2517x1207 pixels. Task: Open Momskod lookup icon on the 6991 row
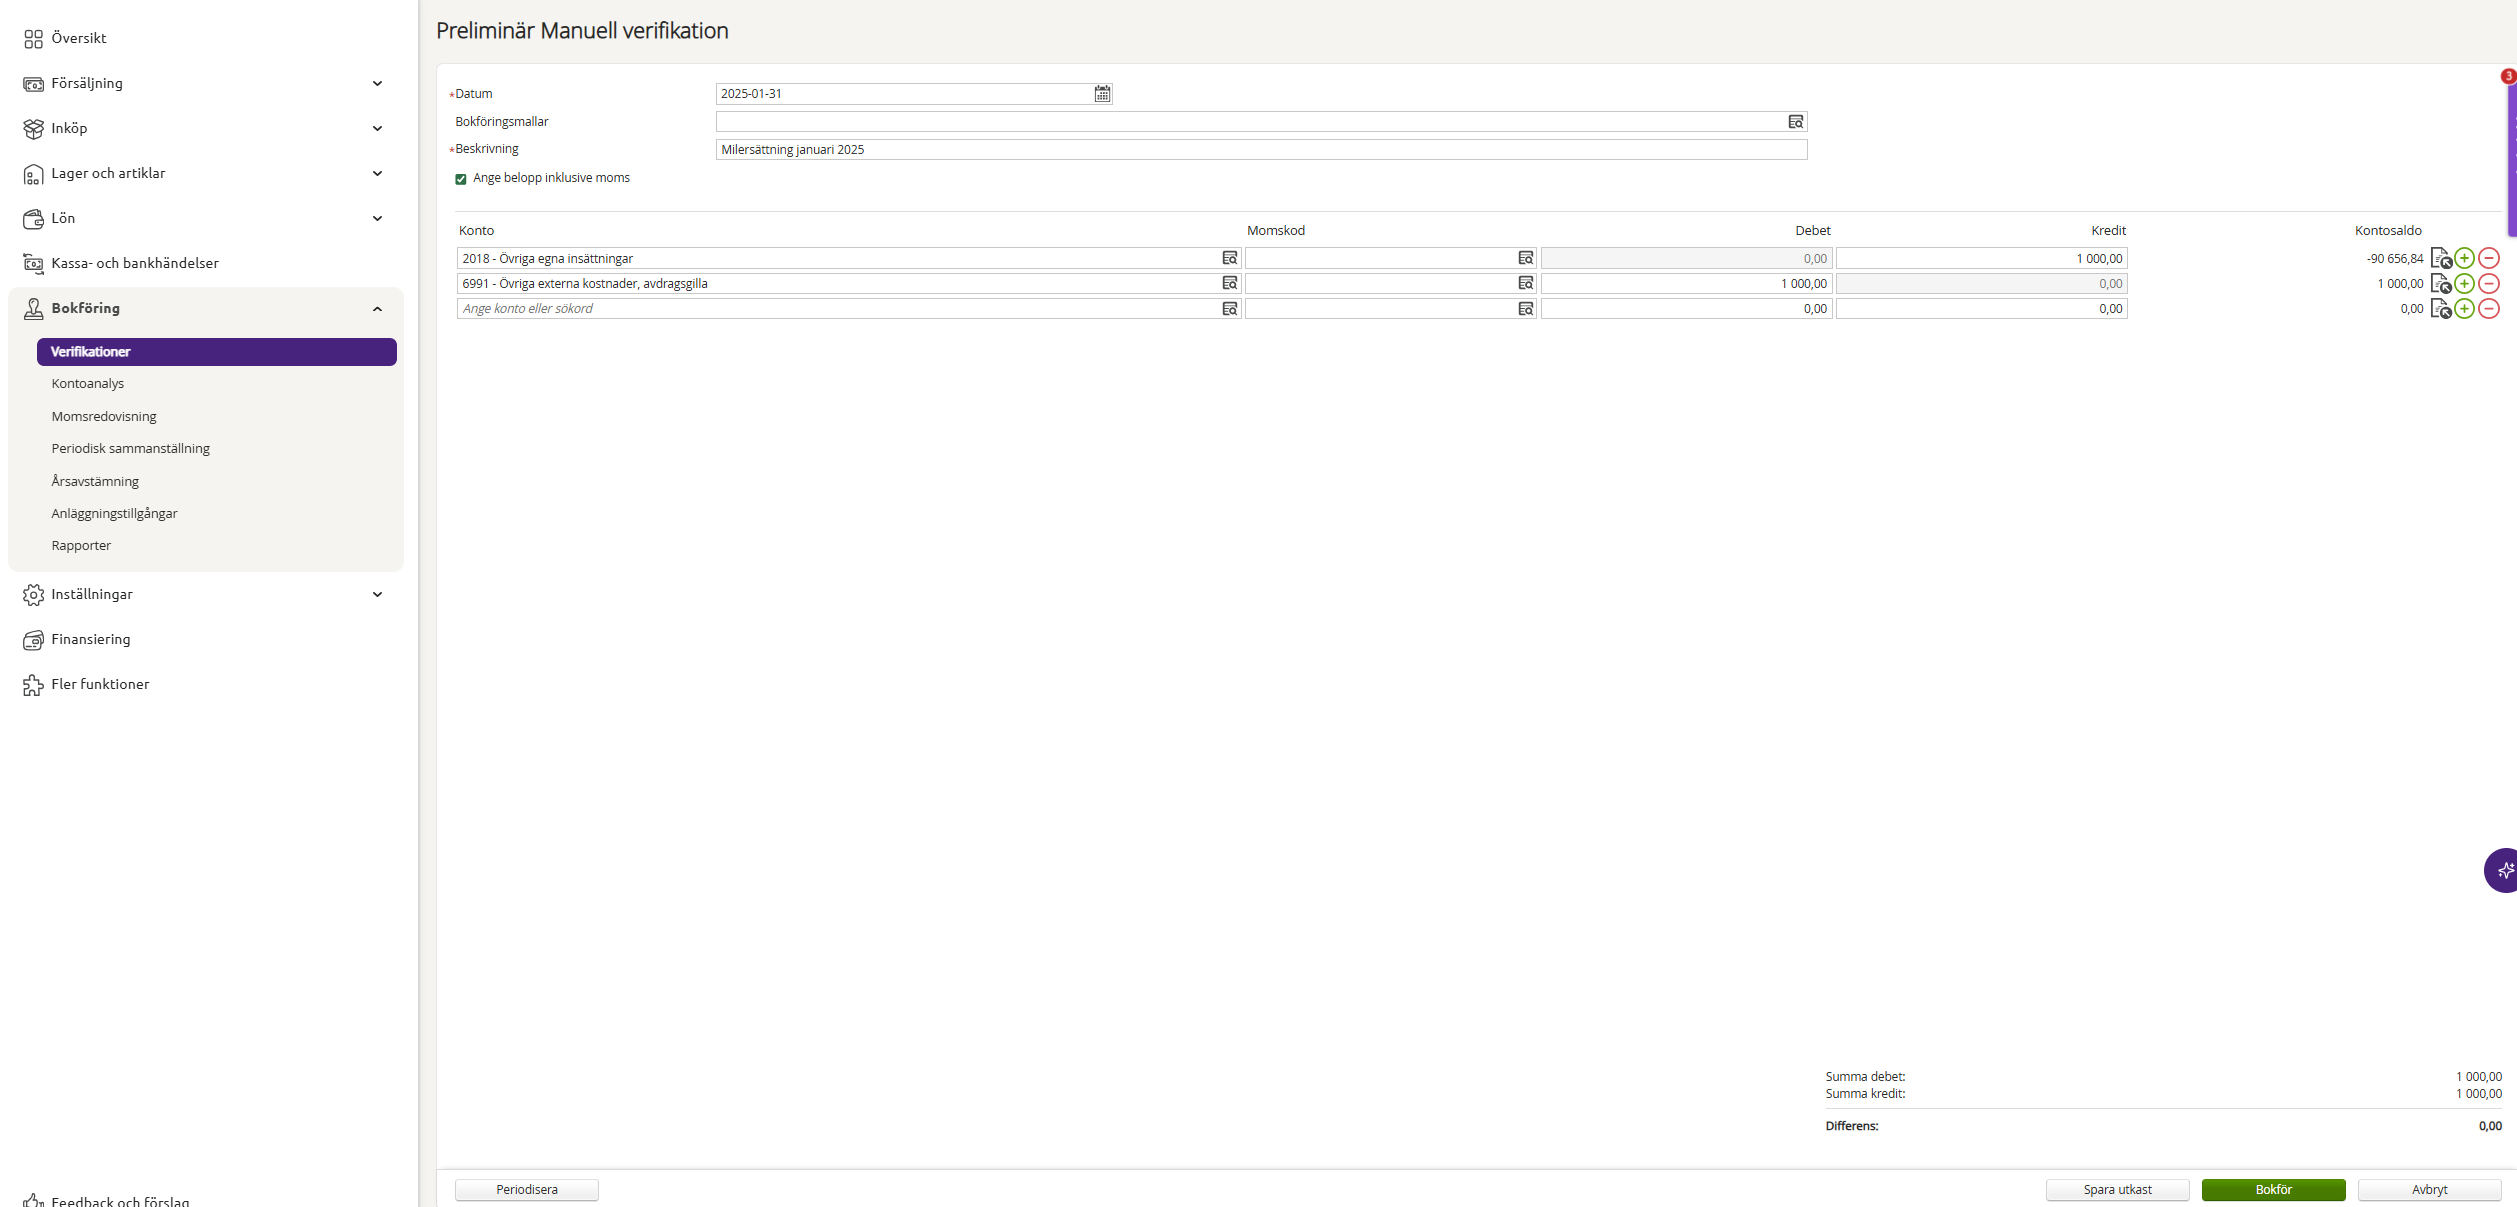click(1525, 283)
